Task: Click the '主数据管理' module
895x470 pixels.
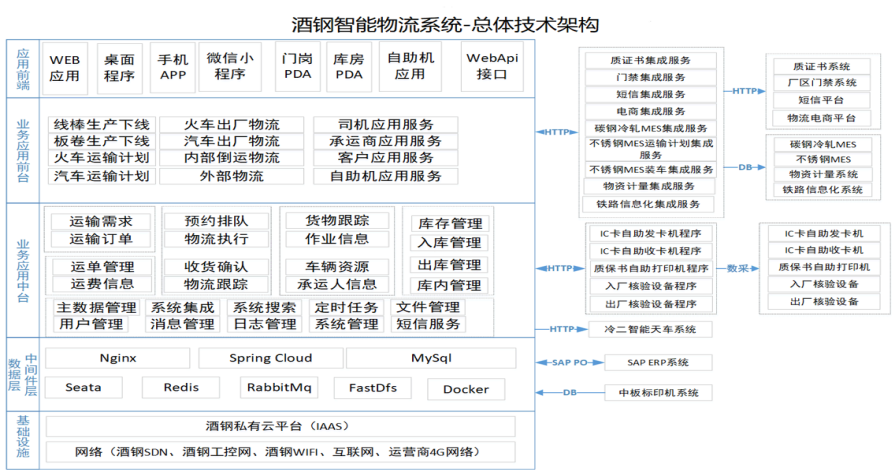Action: pos(96,307)
